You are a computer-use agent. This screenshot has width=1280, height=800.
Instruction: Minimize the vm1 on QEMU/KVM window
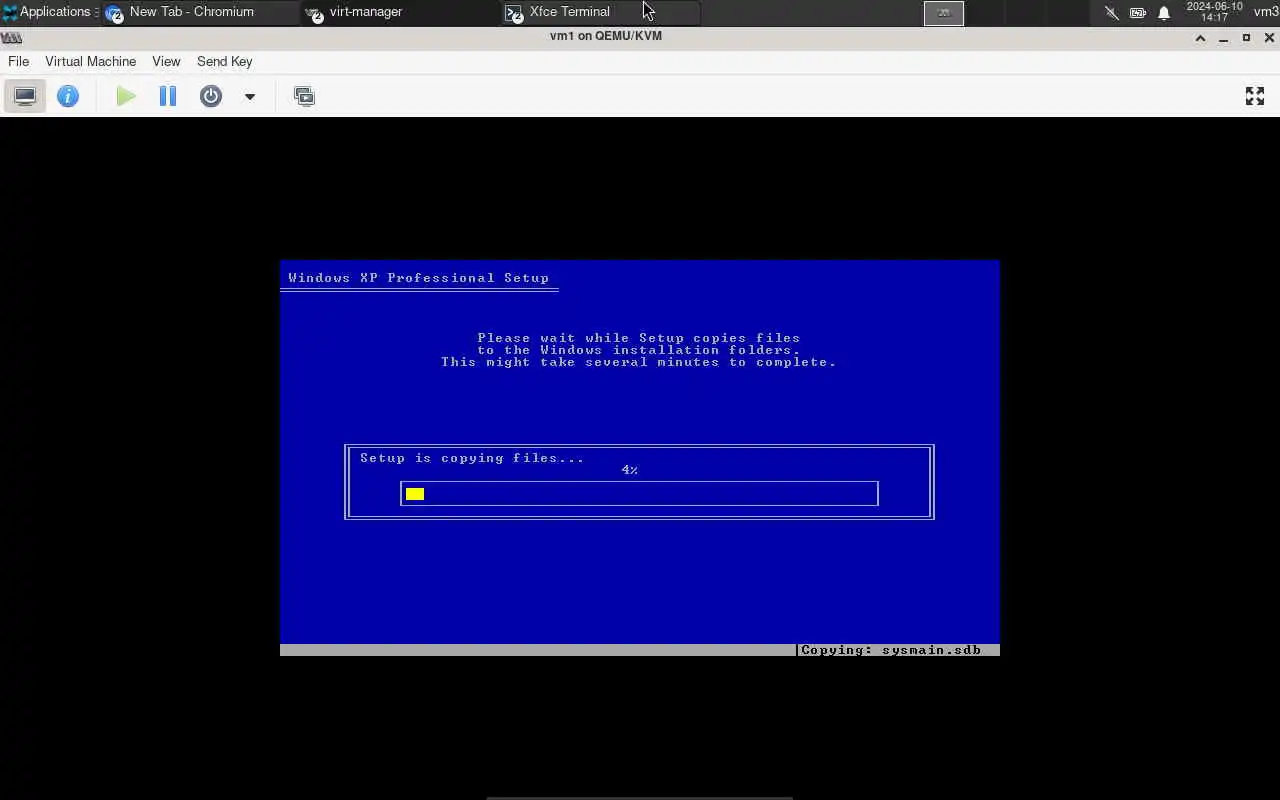1223,38
